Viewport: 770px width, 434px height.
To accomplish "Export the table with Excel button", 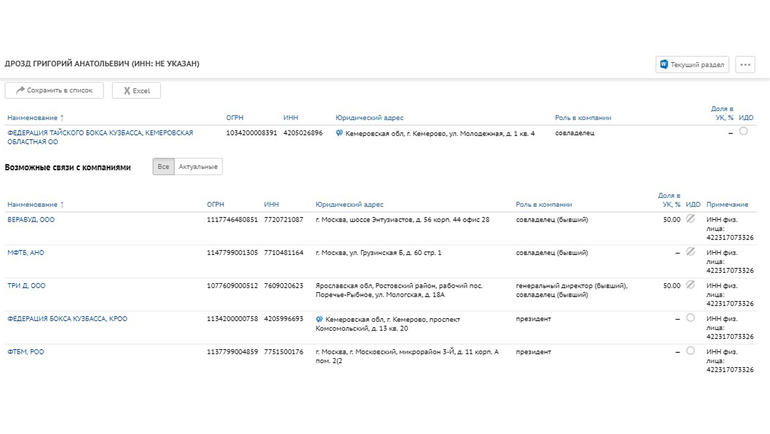I will pyautogui.click(x=135, y=91).
